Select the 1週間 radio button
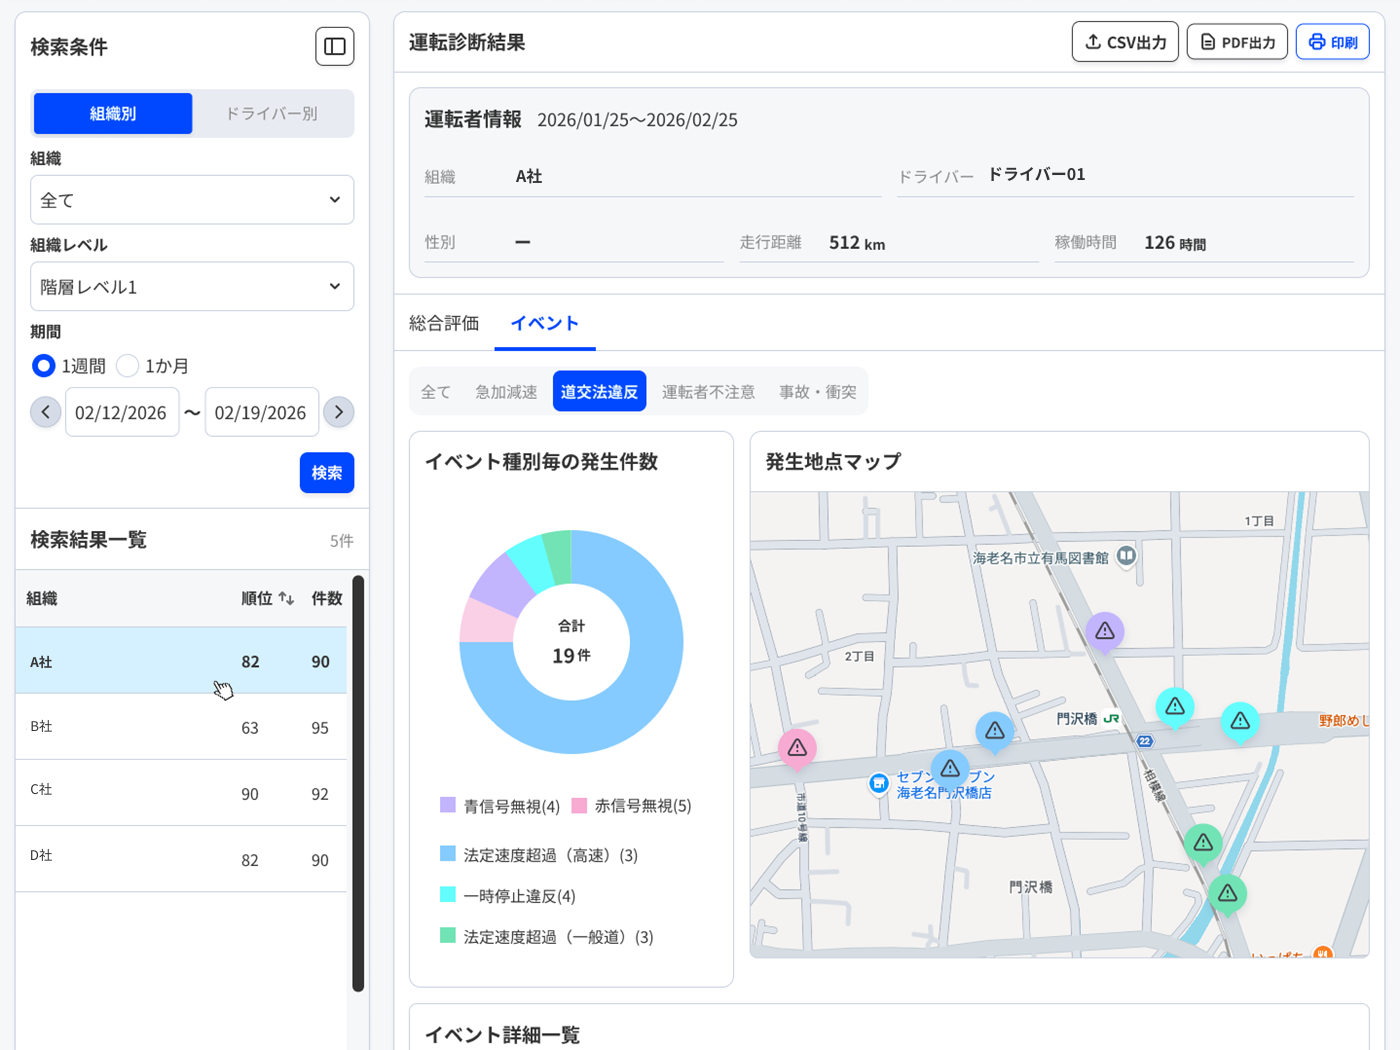The width and height of the screenshot is (1400, 1050). coord(43,366)
